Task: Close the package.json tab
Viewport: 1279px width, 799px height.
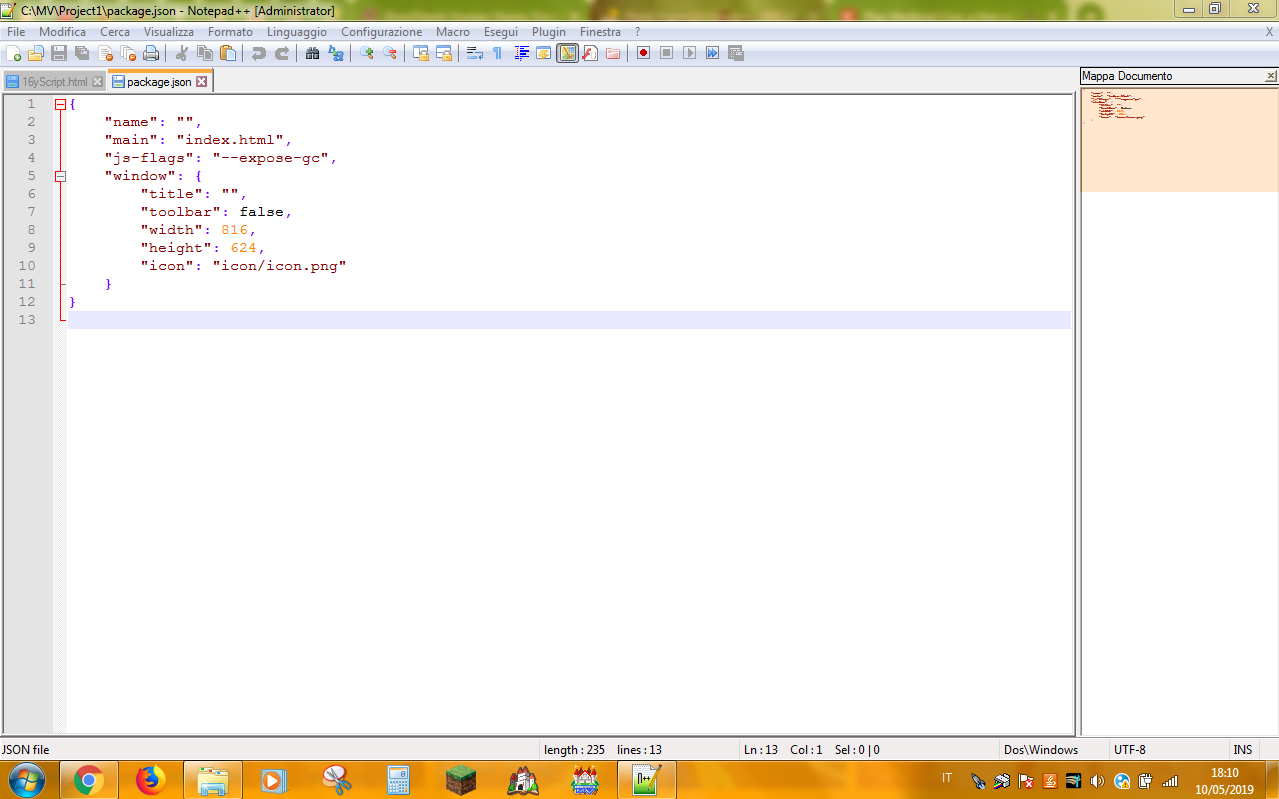Action: click(201, 82)
